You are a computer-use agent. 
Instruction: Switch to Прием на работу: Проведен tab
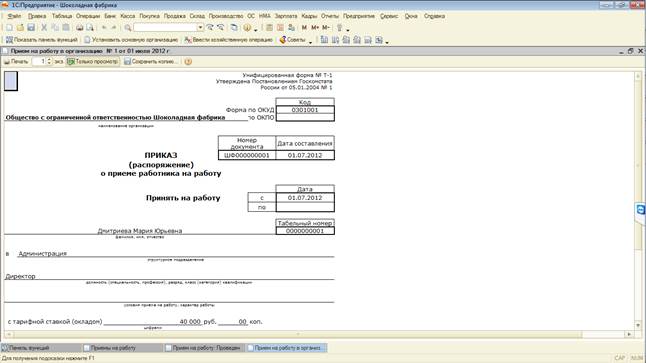click(x=204, y=348)
